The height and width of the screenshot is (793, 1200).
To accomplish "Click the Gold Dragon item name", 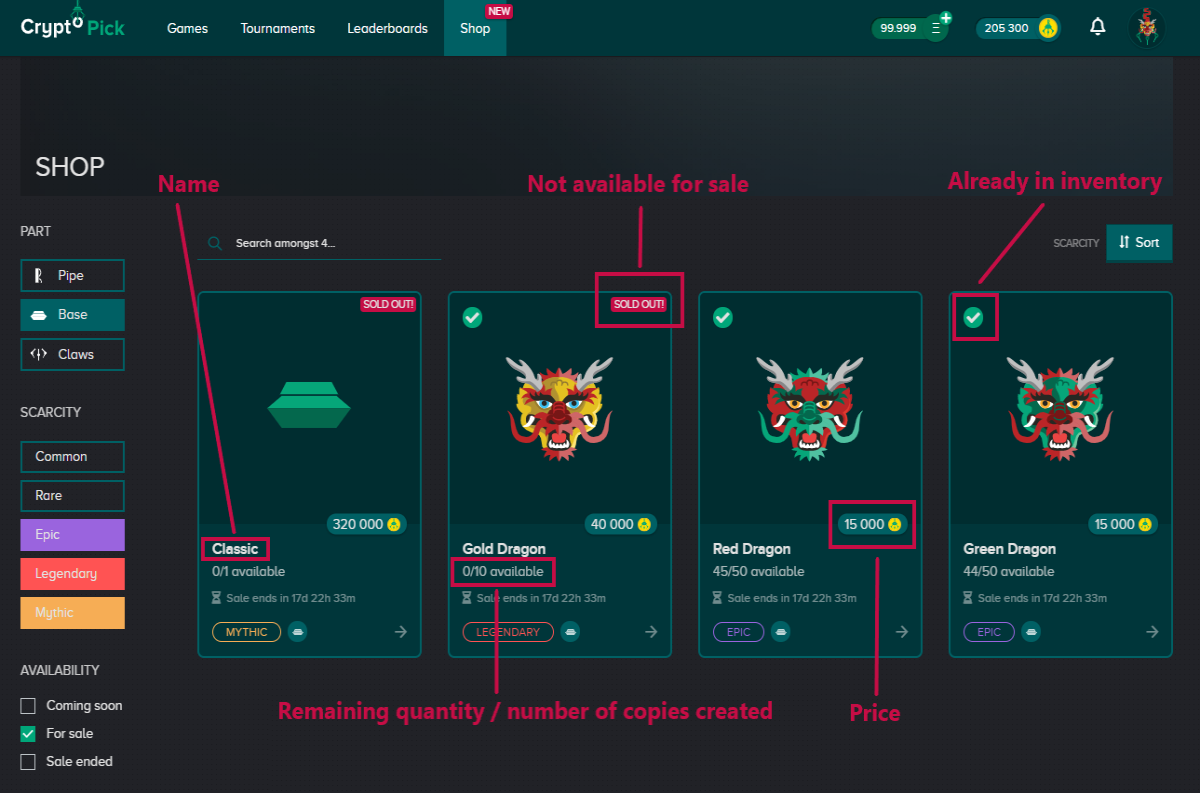I will point(504,549).
